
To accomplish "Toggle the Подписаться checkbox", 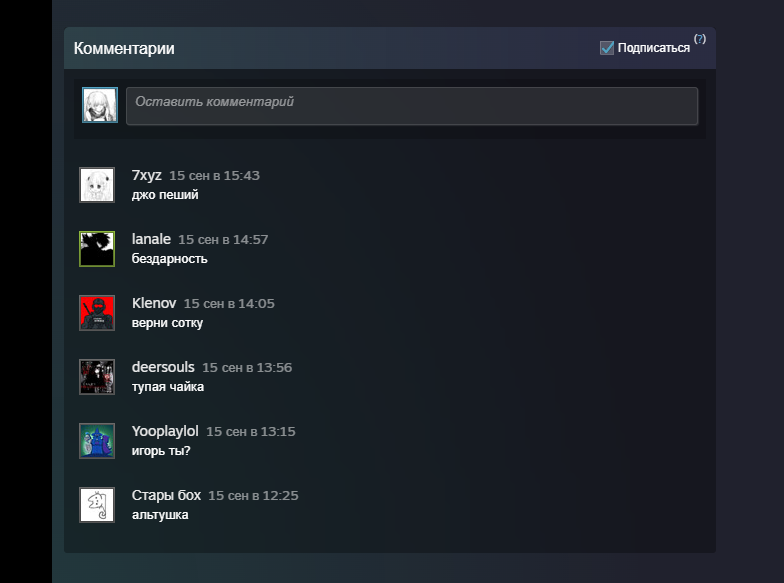I will coord(607,48).
